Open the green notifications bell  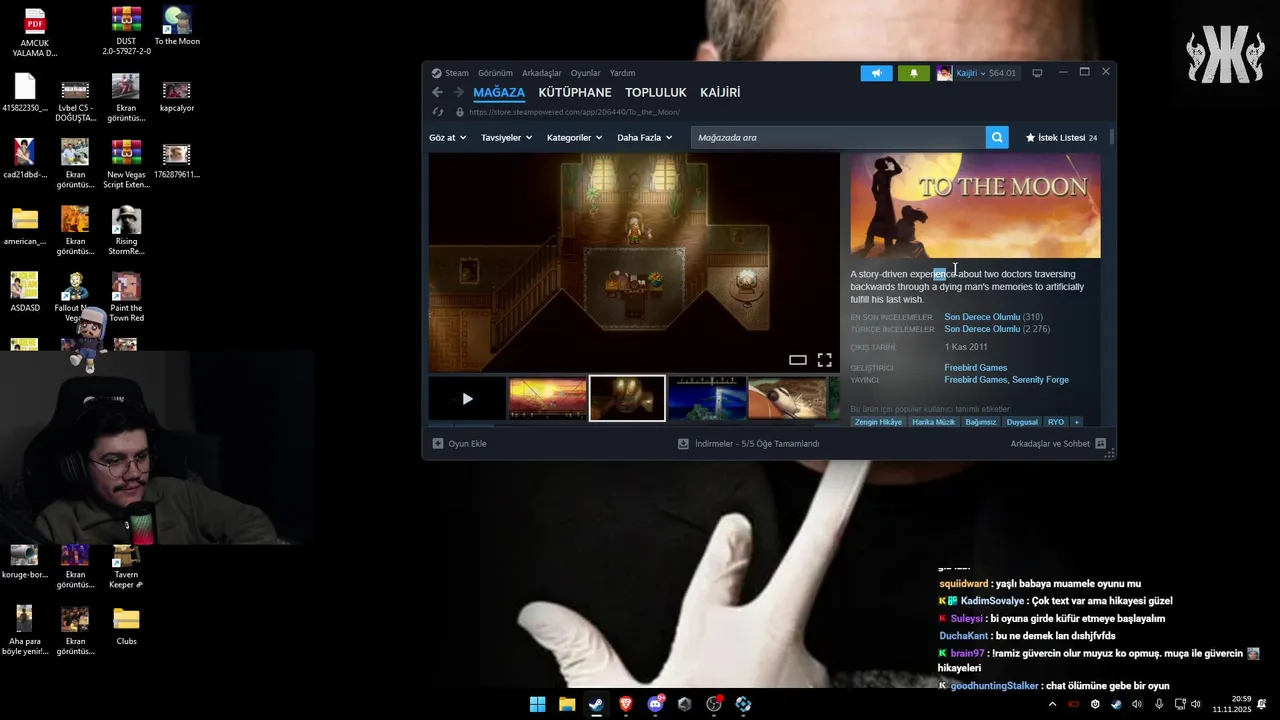913,73
